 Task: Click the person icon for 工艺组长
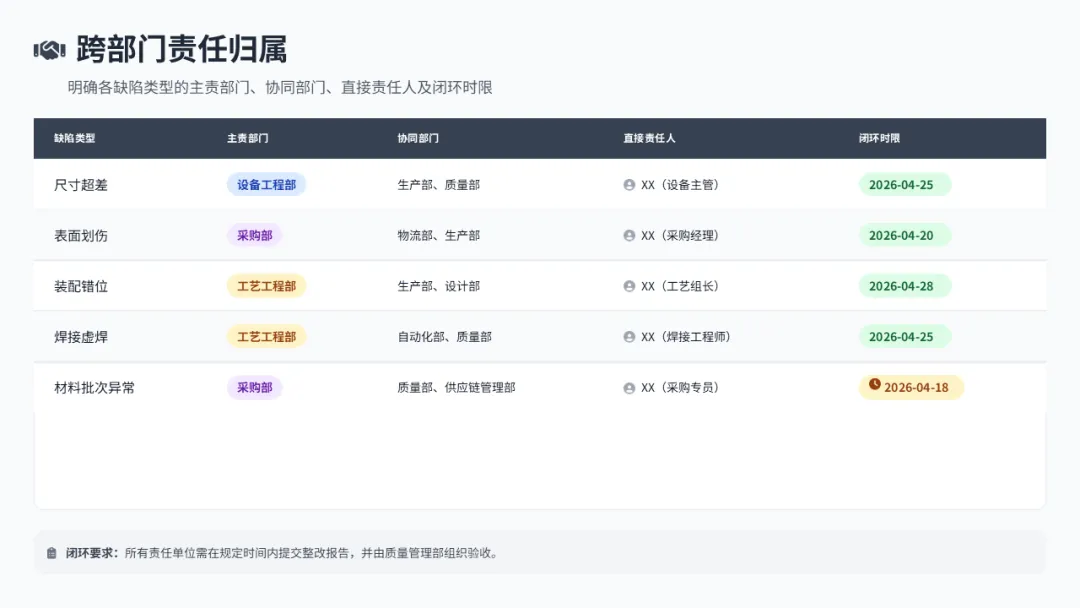click(x=629, y=286)
